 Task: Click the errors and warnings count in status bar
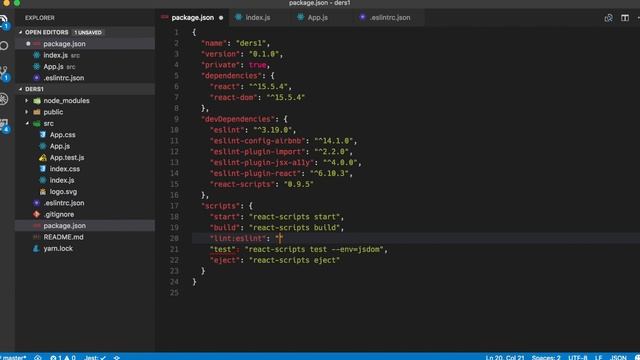63,358
